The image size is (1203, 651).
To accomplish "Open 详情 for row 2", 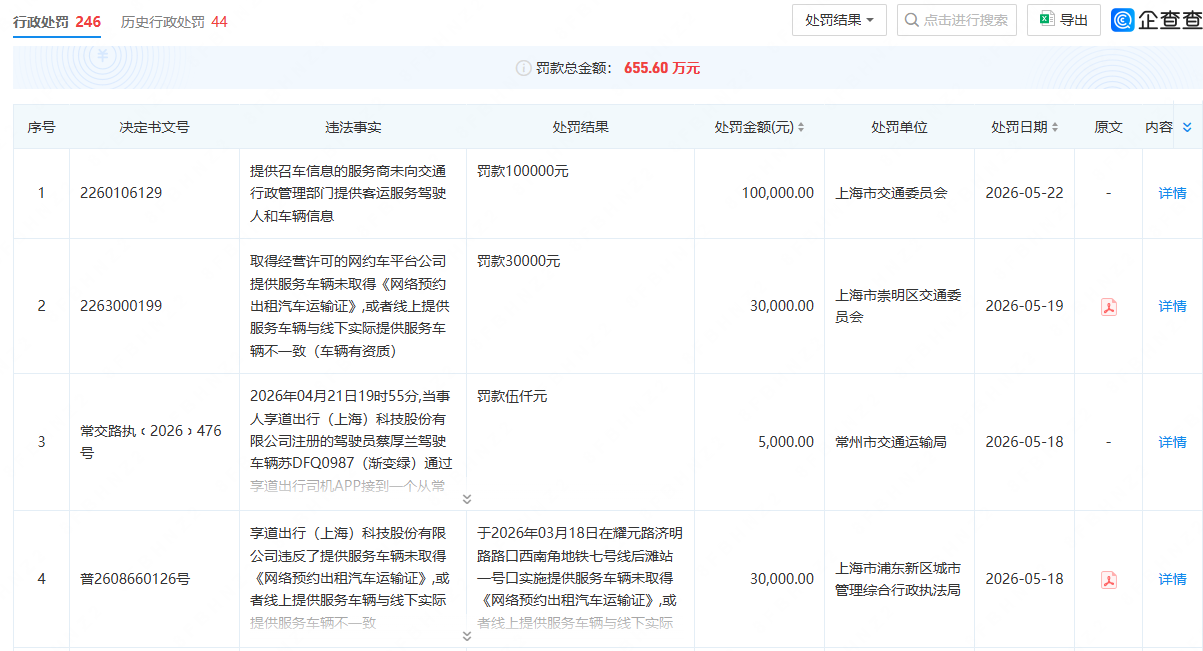I will [1172, 306].
